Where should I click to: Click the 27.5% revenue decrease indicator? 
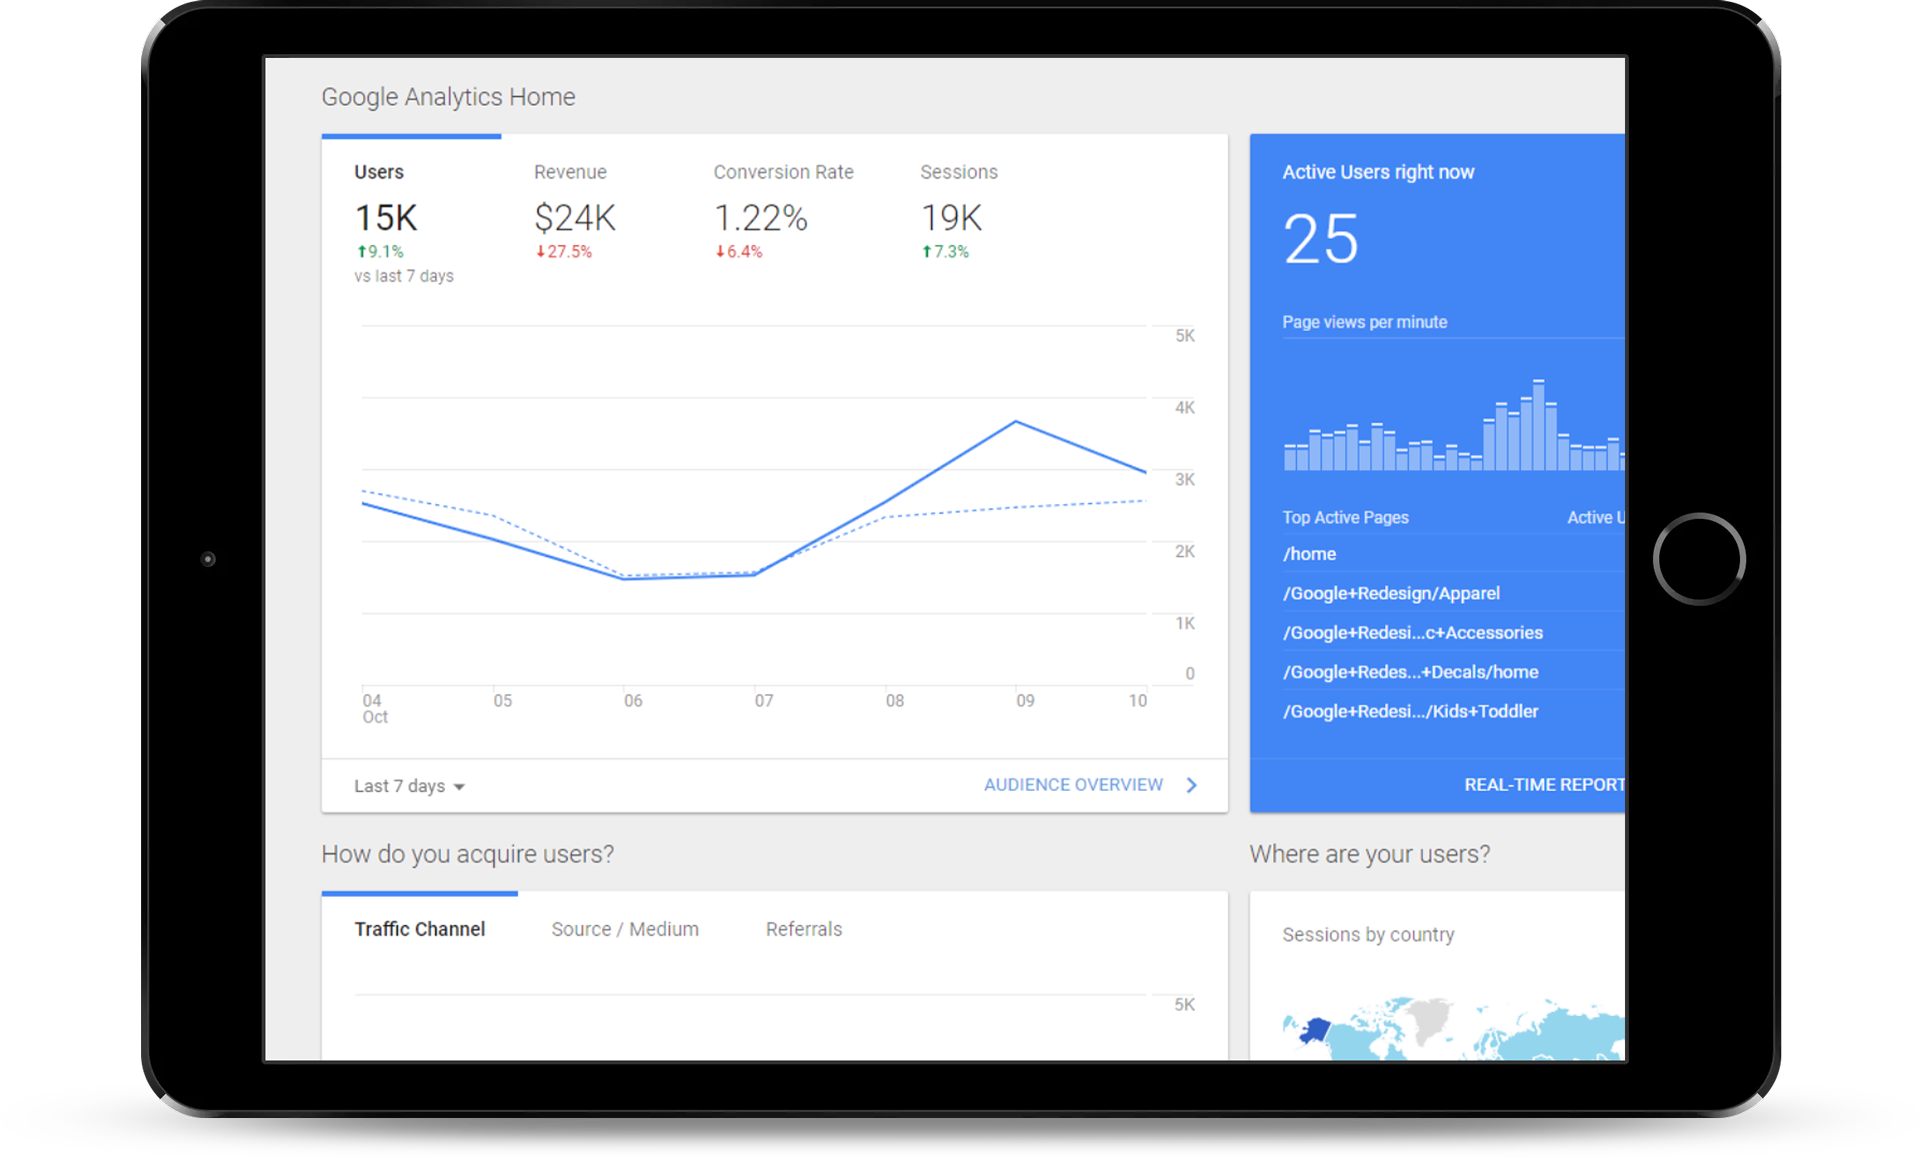(563, 252)
